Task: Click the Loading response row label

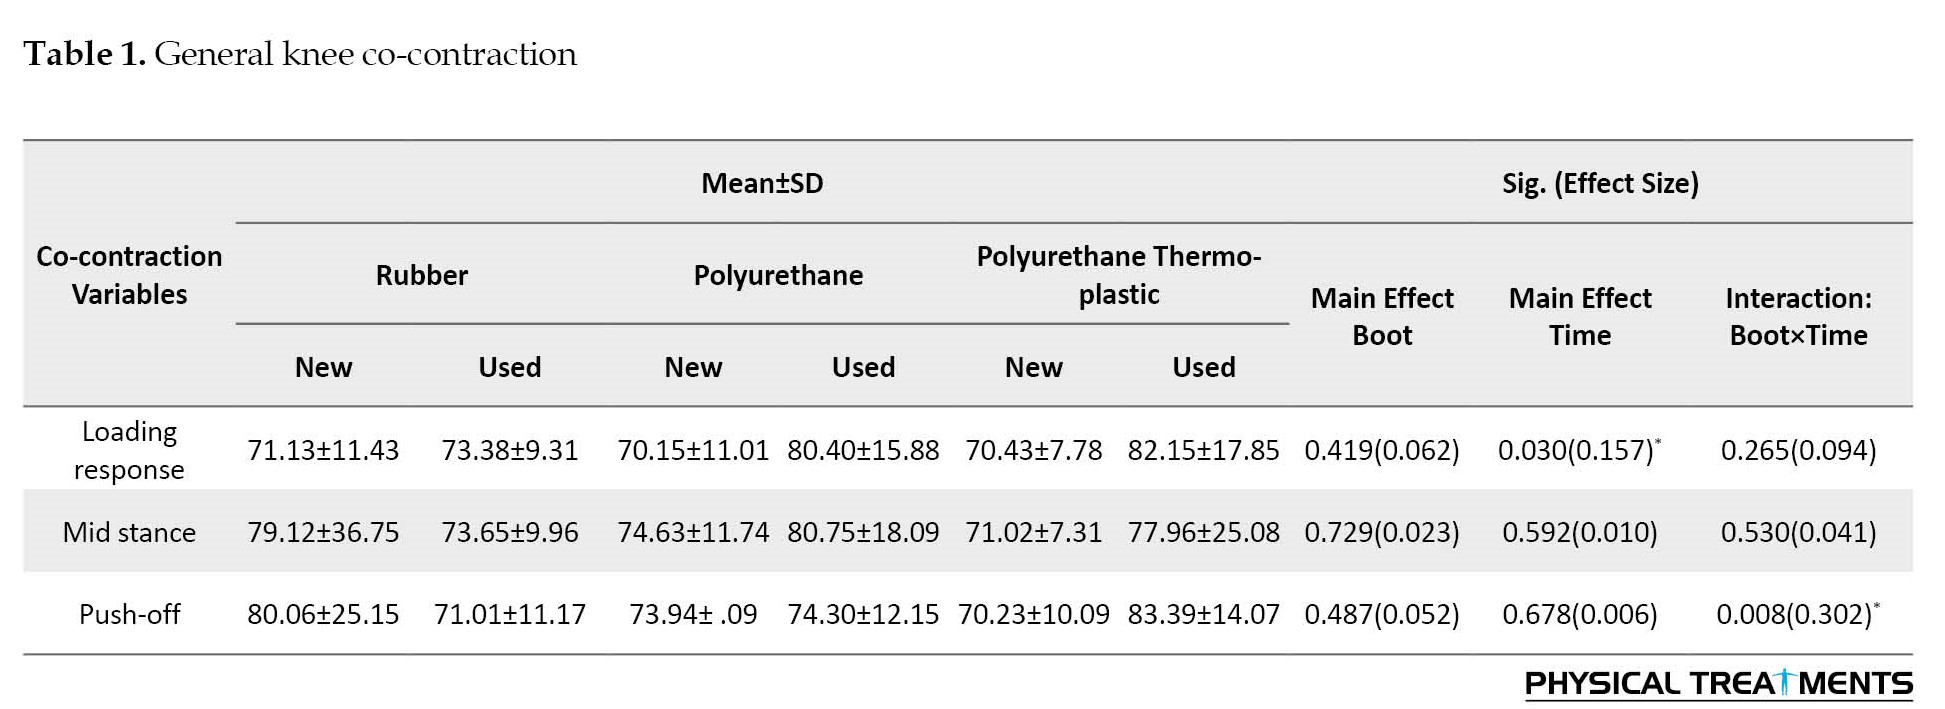Action: [x=129, y=450]
